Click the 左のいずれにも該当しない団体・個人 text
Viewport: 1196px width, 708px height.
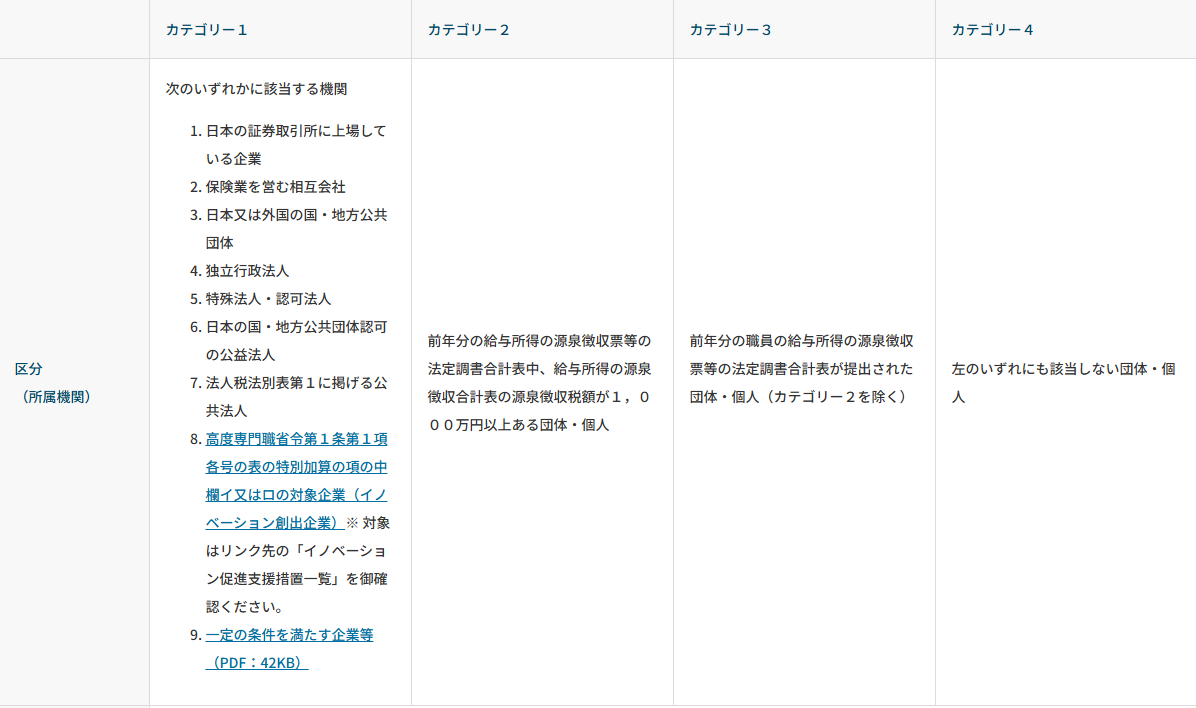coord(1063,369)
